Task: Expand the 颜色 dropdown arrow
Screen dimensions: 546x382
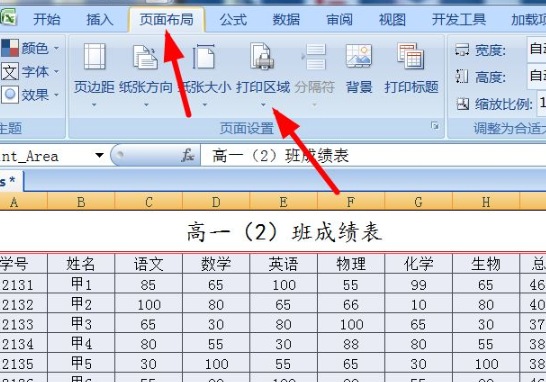Action: [x=56, y=48]
